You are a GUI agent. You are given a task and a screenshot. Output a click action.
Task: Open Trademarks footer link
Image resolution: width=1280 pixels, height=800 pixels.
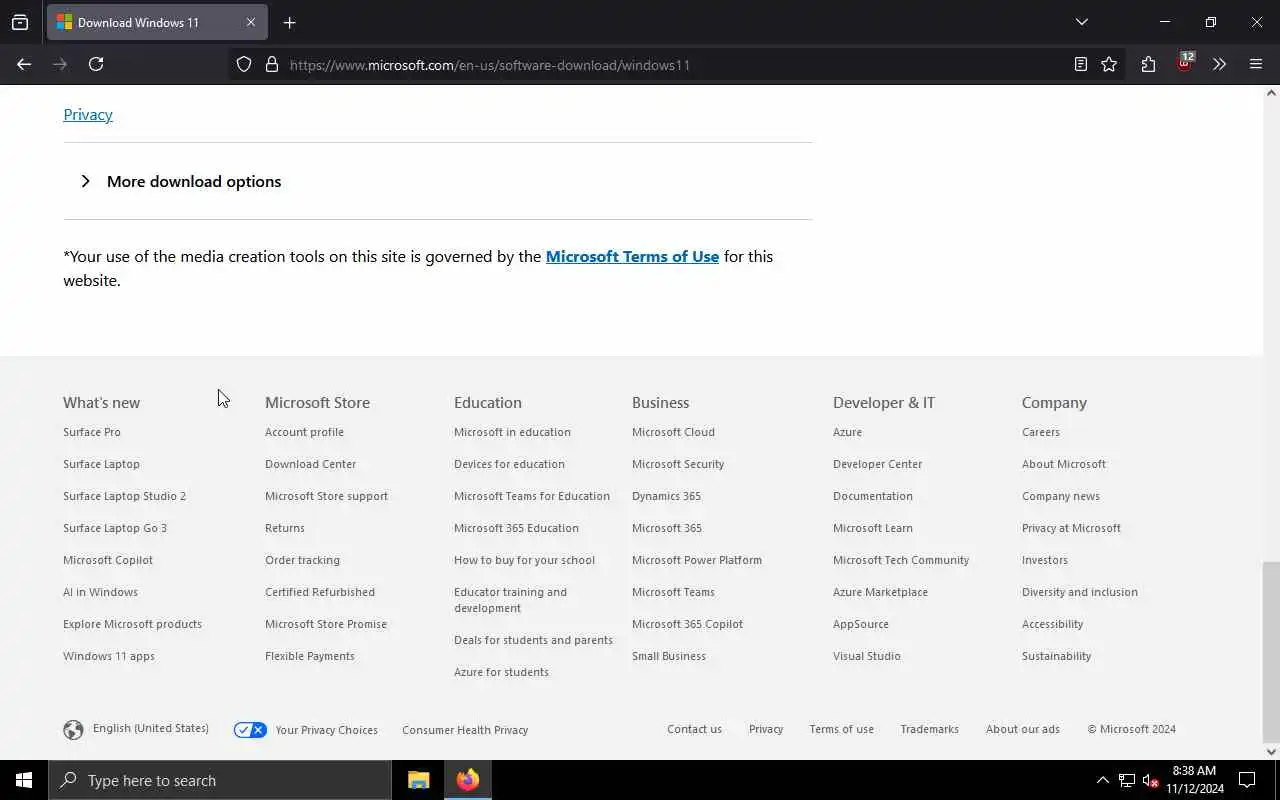[x=929, y=729]
